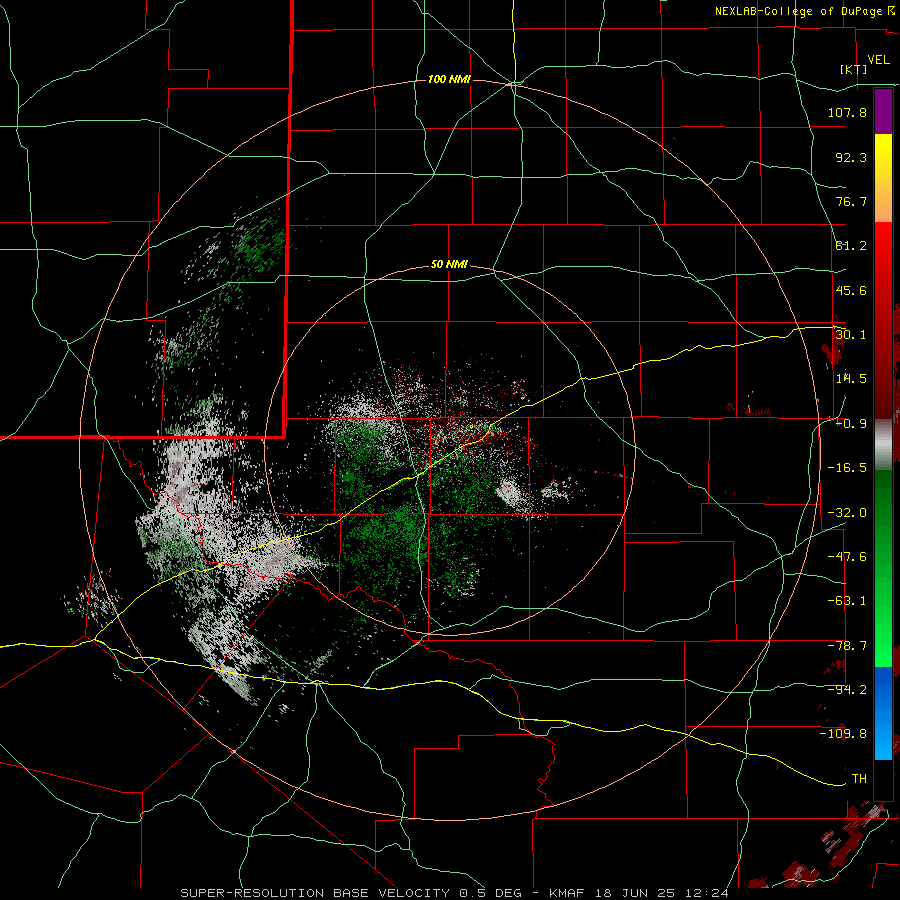Pick the black TH segment of the velocity bar

(x=883, y=779)
